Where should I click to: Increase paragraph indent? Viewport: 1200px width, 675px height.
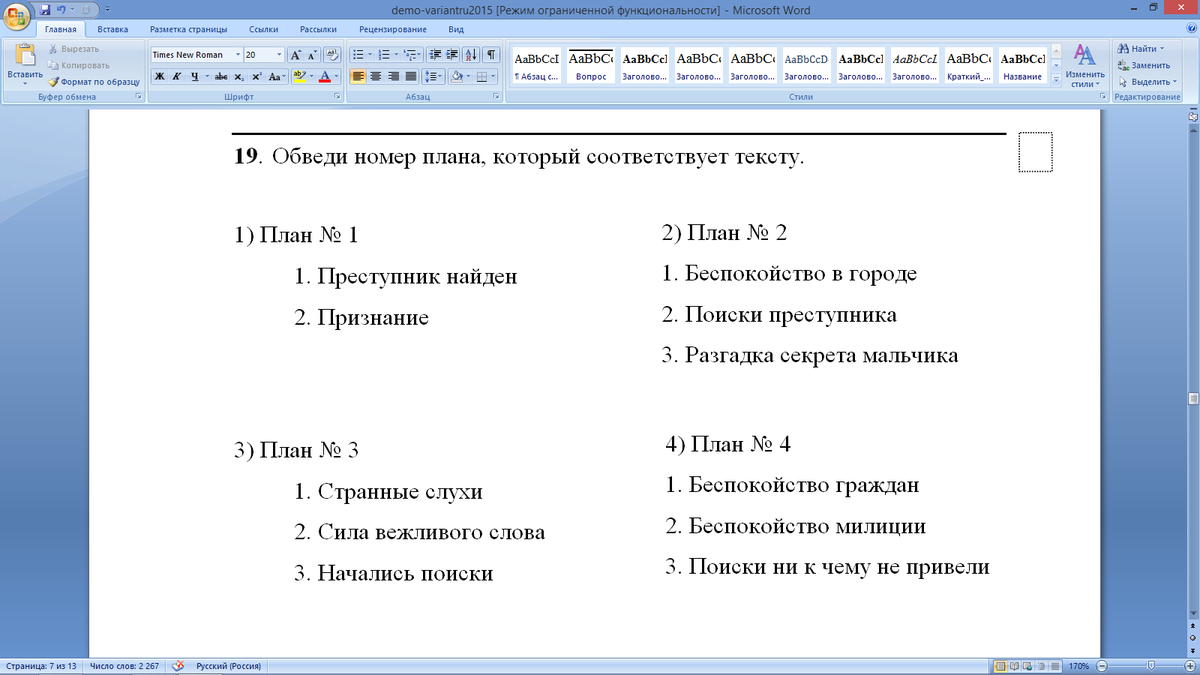[x=452, y=55]
